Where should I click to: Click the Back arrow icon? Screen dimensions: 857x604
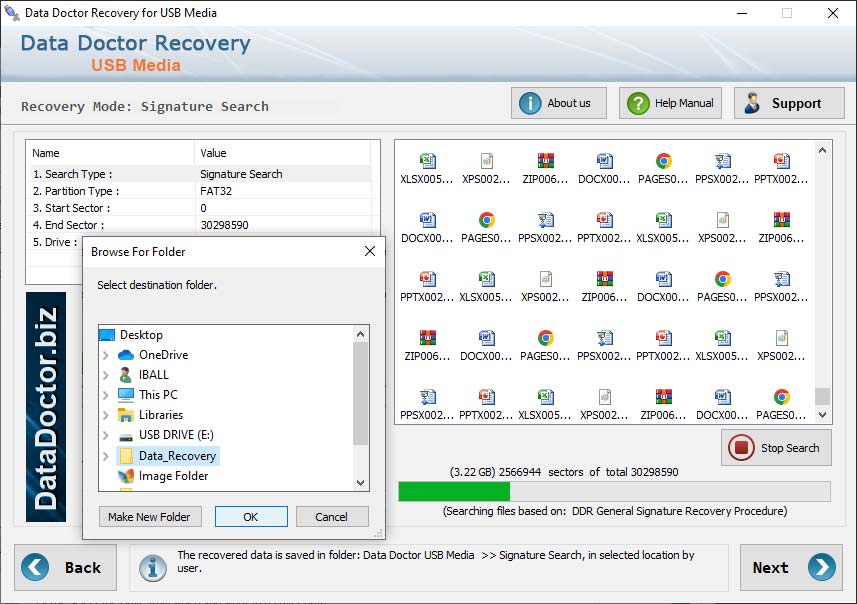[x=36, y=567]
